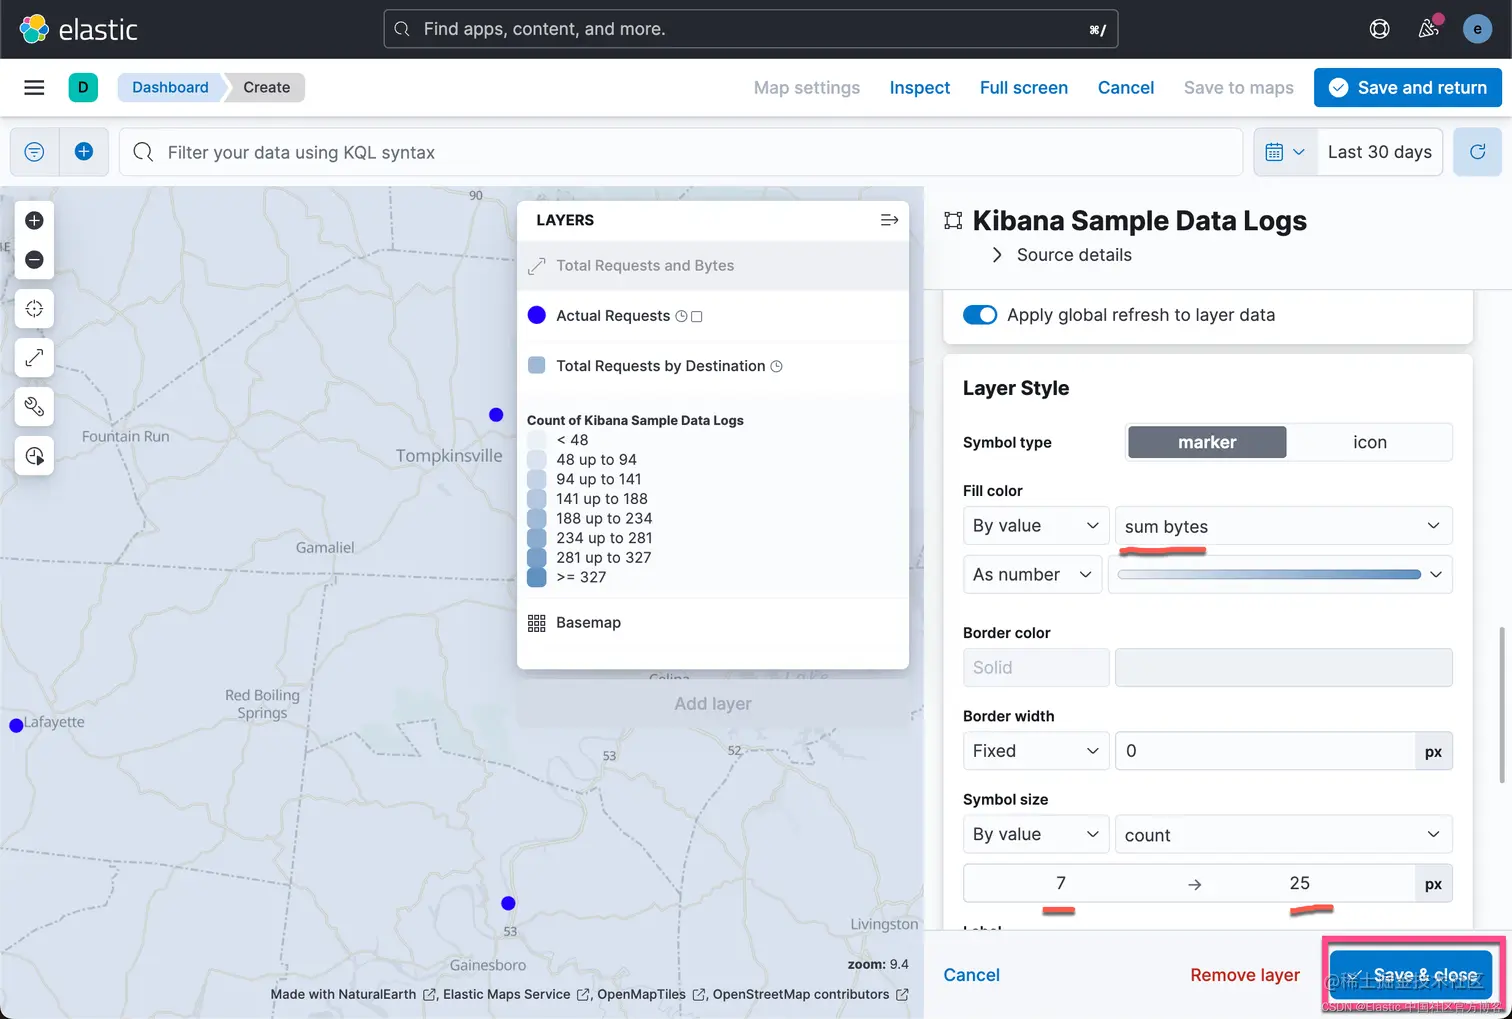Open the newsfeed celebration icon

point(1429,29)
